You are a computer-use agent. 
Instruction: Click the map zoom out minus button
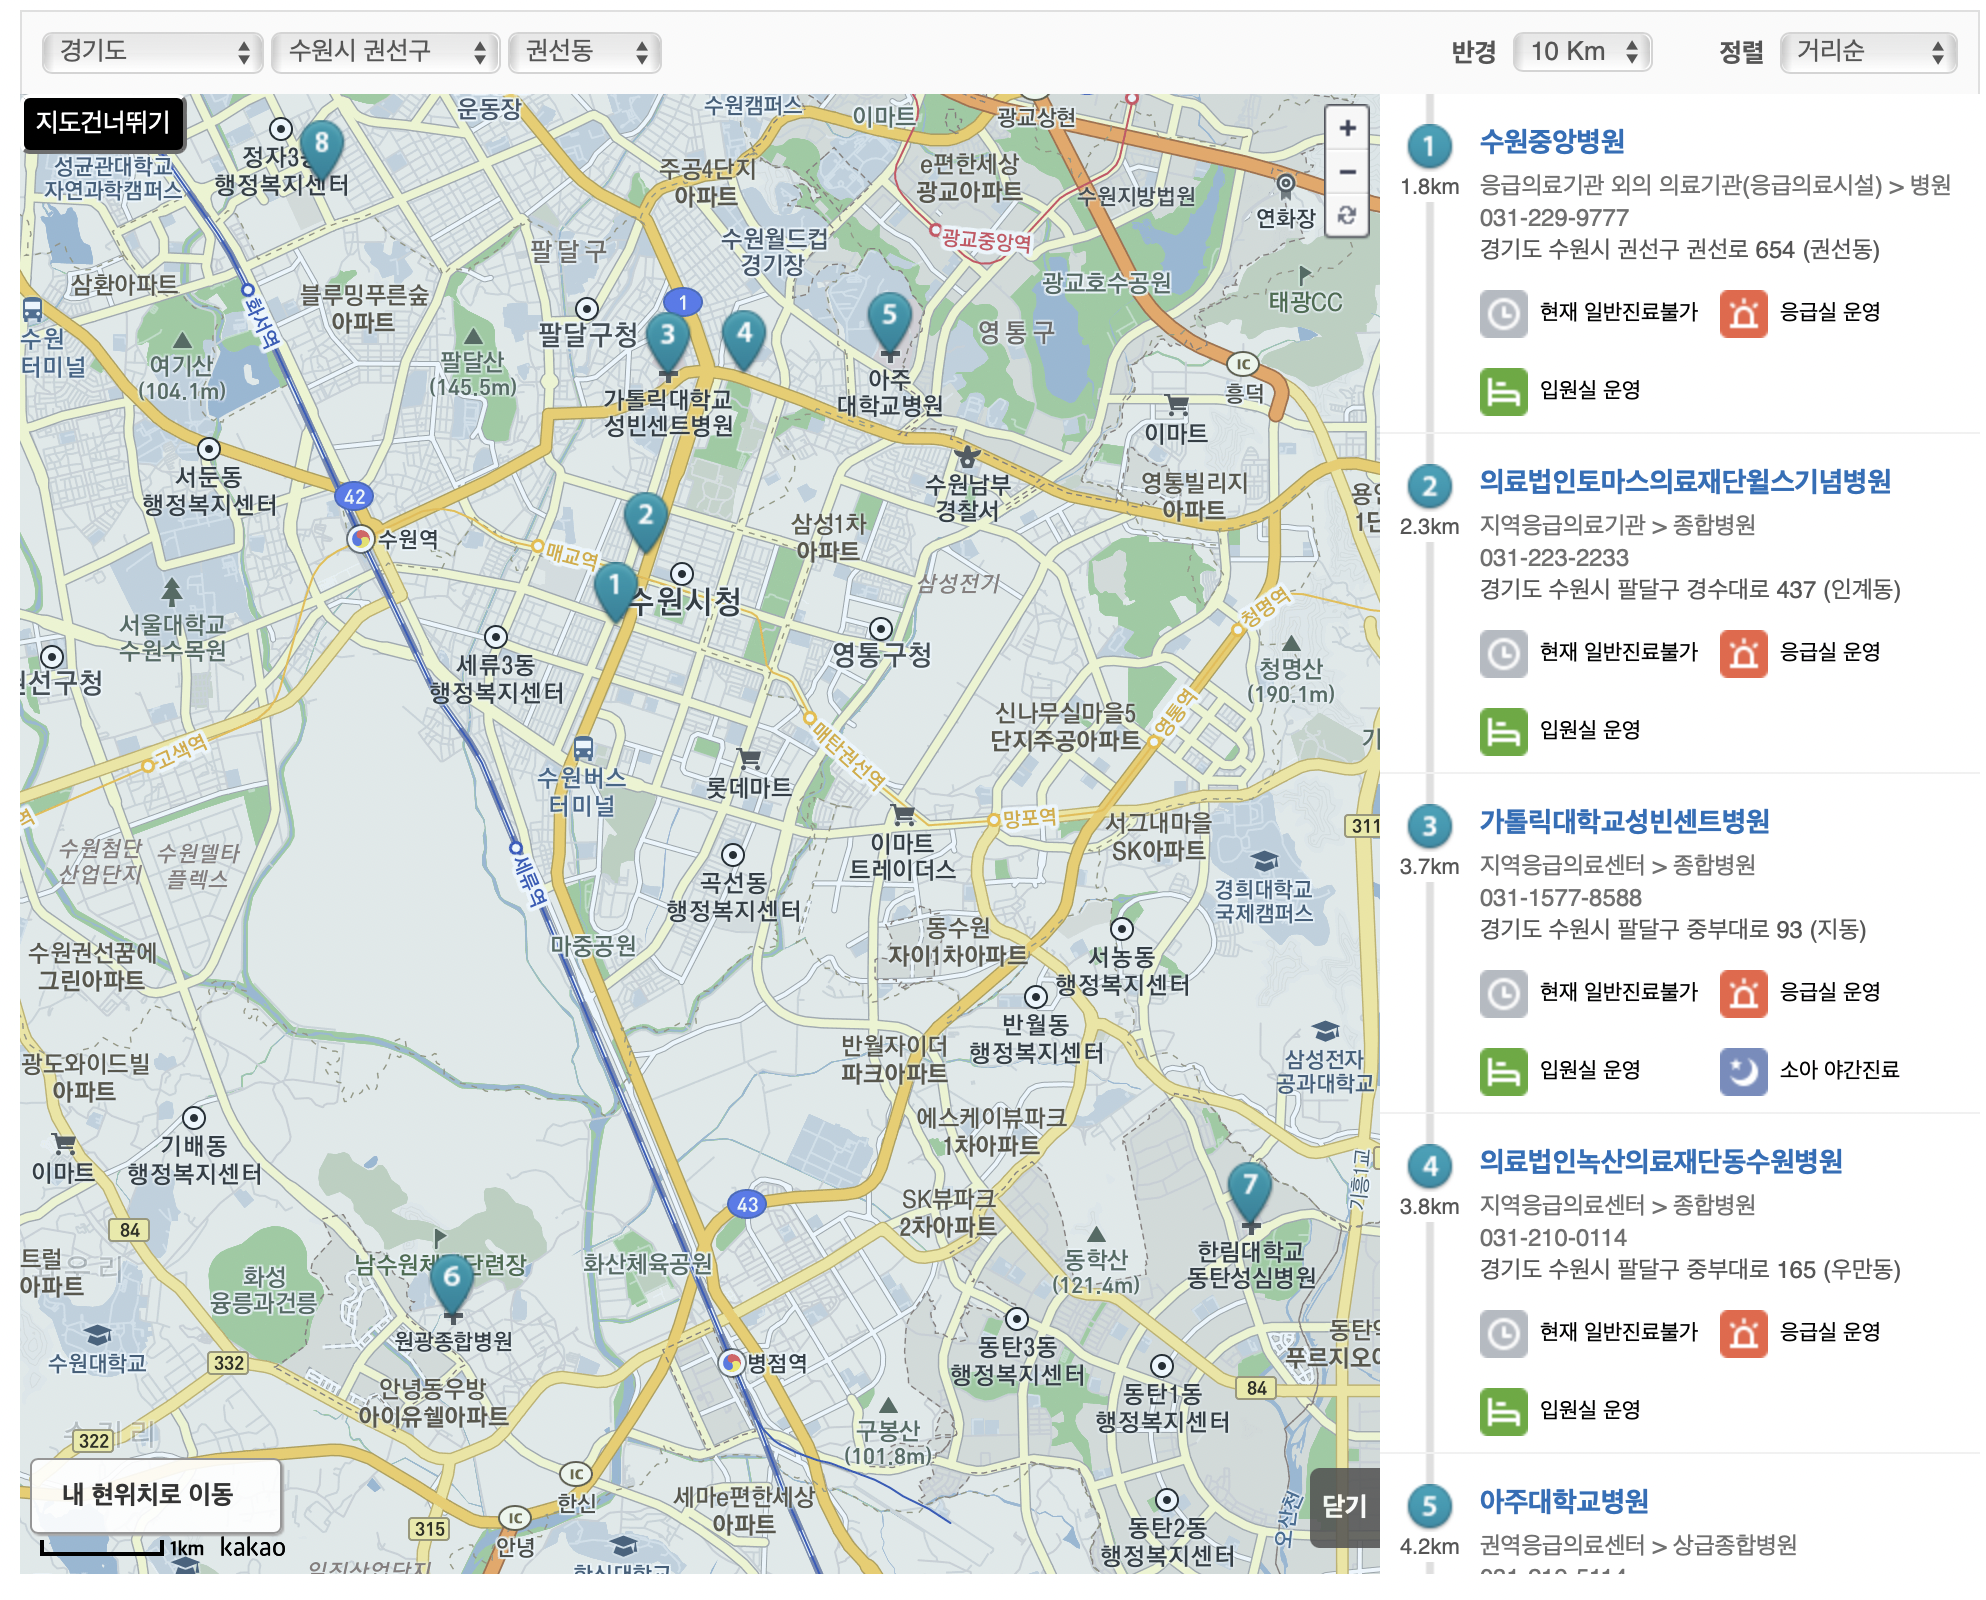pyautogui.click(x=1347, y=172)
